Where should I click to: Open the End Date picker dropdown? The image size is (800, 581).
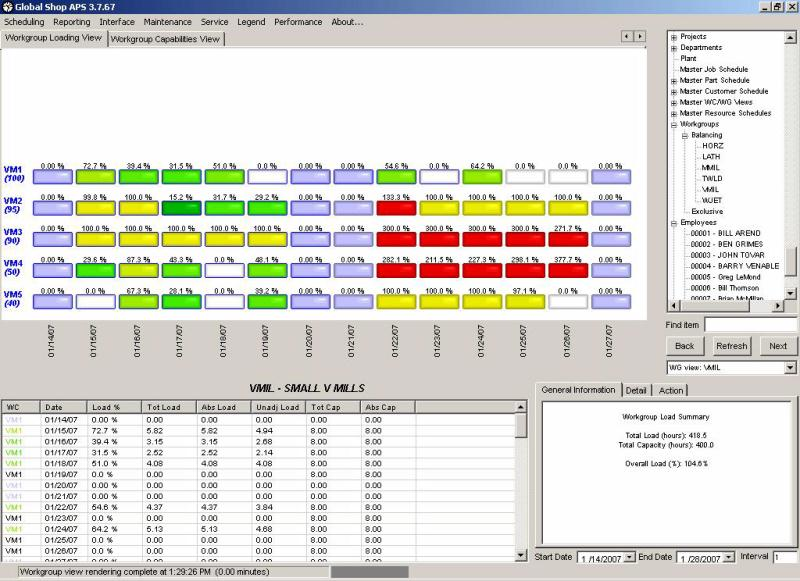click(729, 558)
